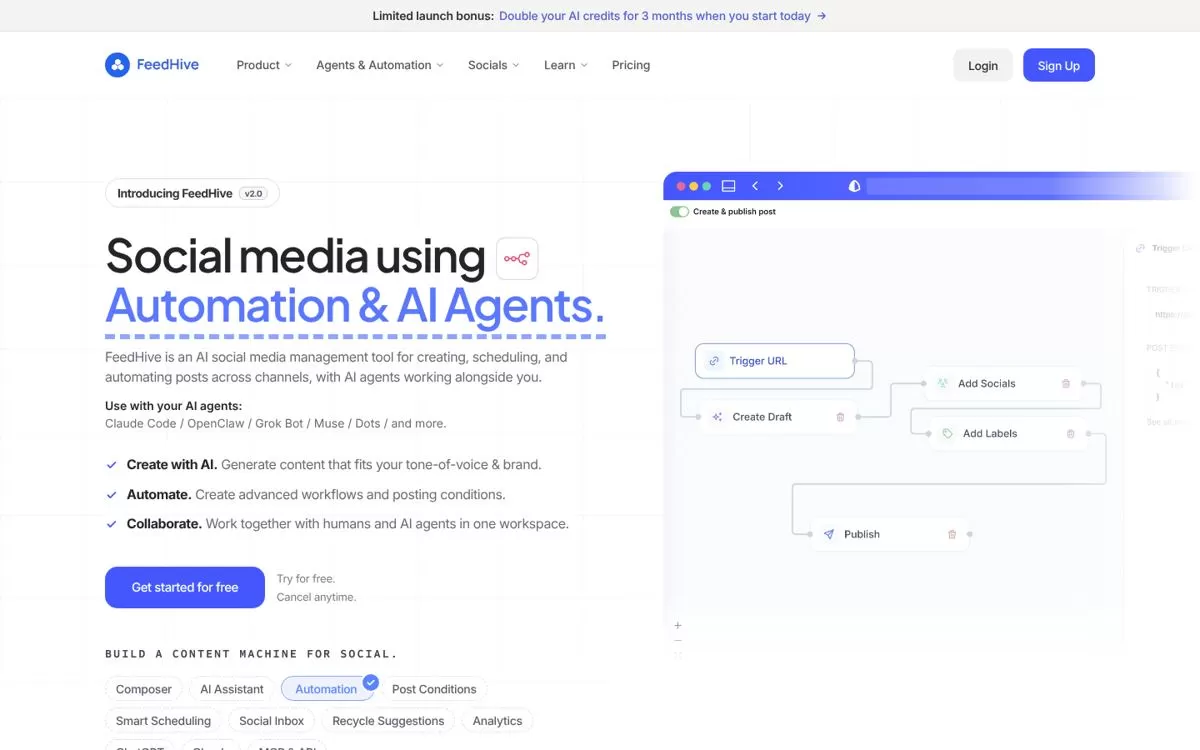The height and width of the screenshot is (750, 1200).
Task: Open the Product dropdown menu
Action: pos(264,65)
